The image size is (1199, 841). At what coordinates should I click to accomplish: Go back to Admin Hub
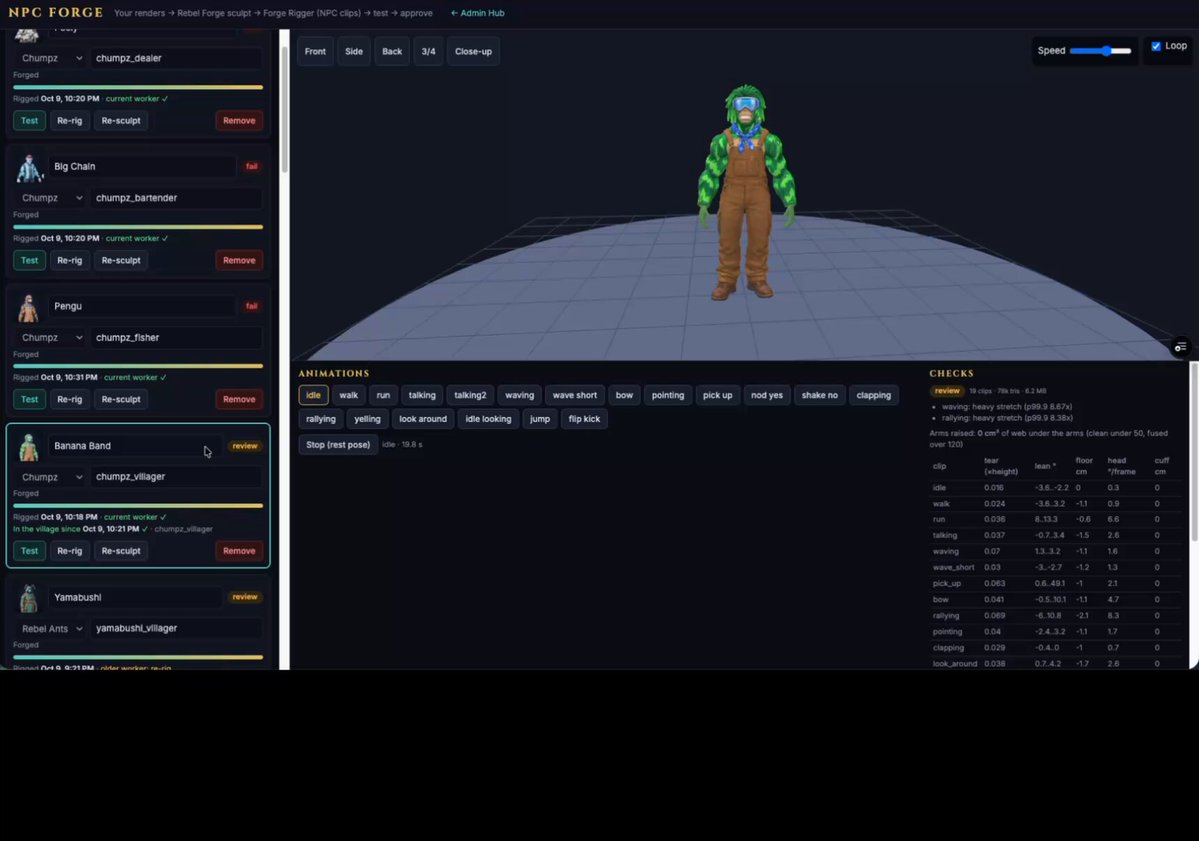[477, 13]
